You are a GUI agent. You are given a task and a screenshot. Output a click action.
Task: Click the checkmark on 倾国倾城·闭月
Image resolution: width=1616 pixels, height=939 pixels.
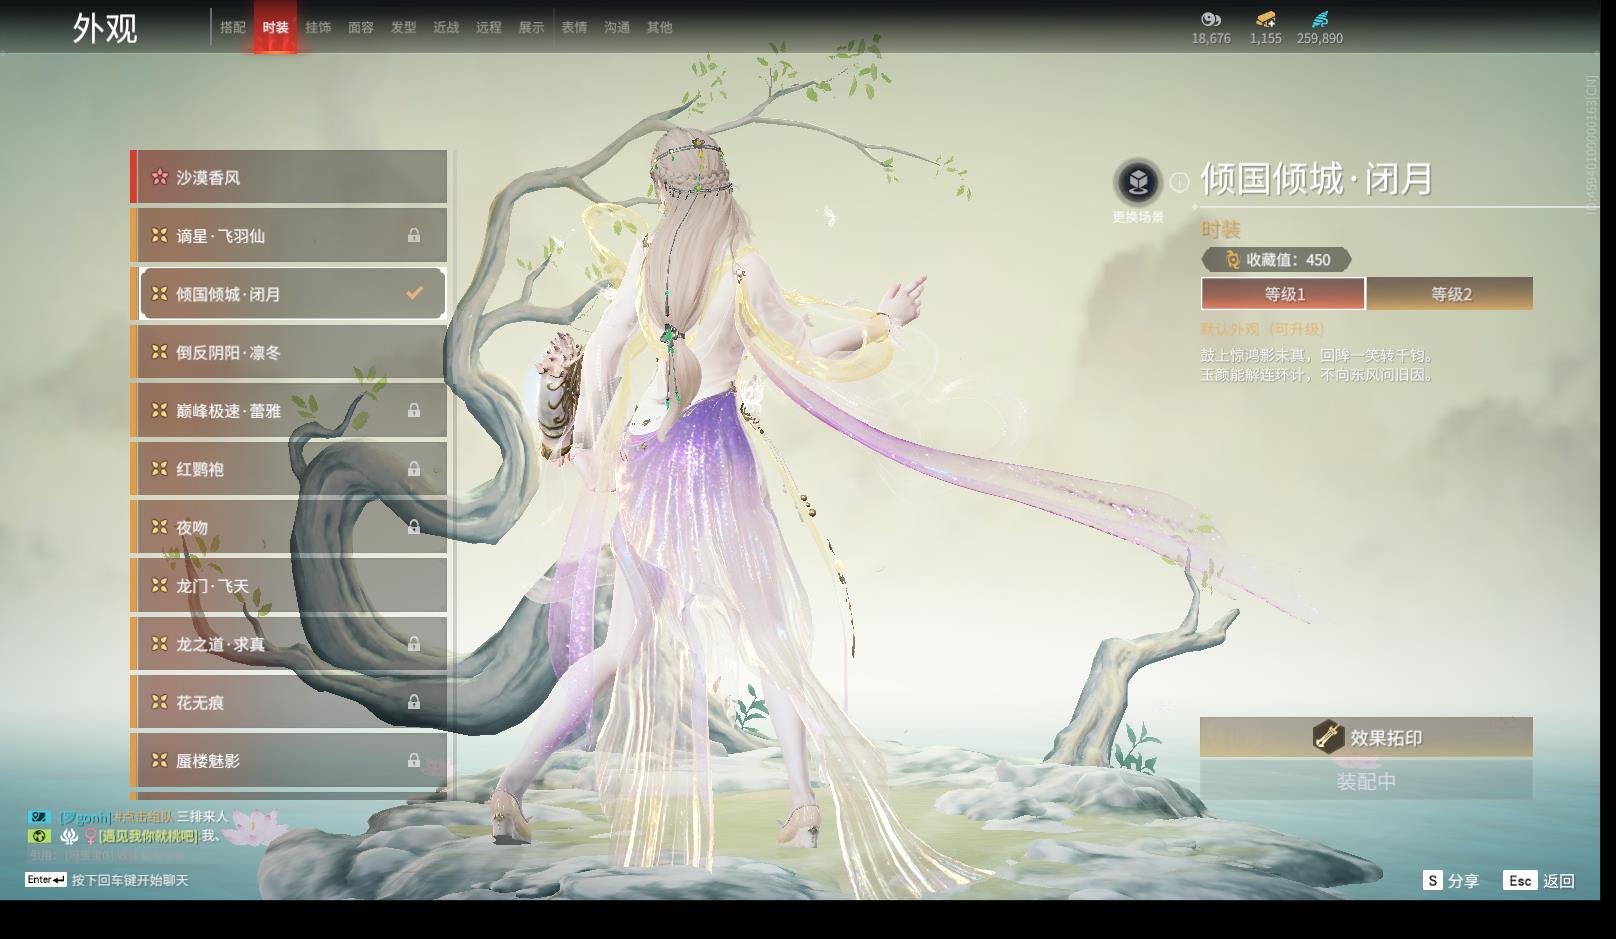tap(414, 293)
